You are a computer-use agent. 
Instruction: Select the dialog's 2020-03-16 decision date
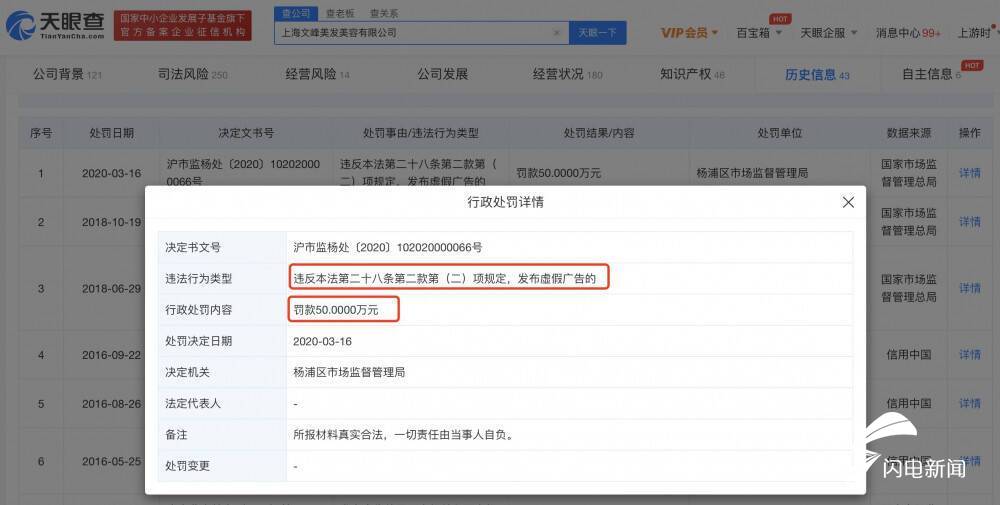pyautogui.click(x=322, y=341)
